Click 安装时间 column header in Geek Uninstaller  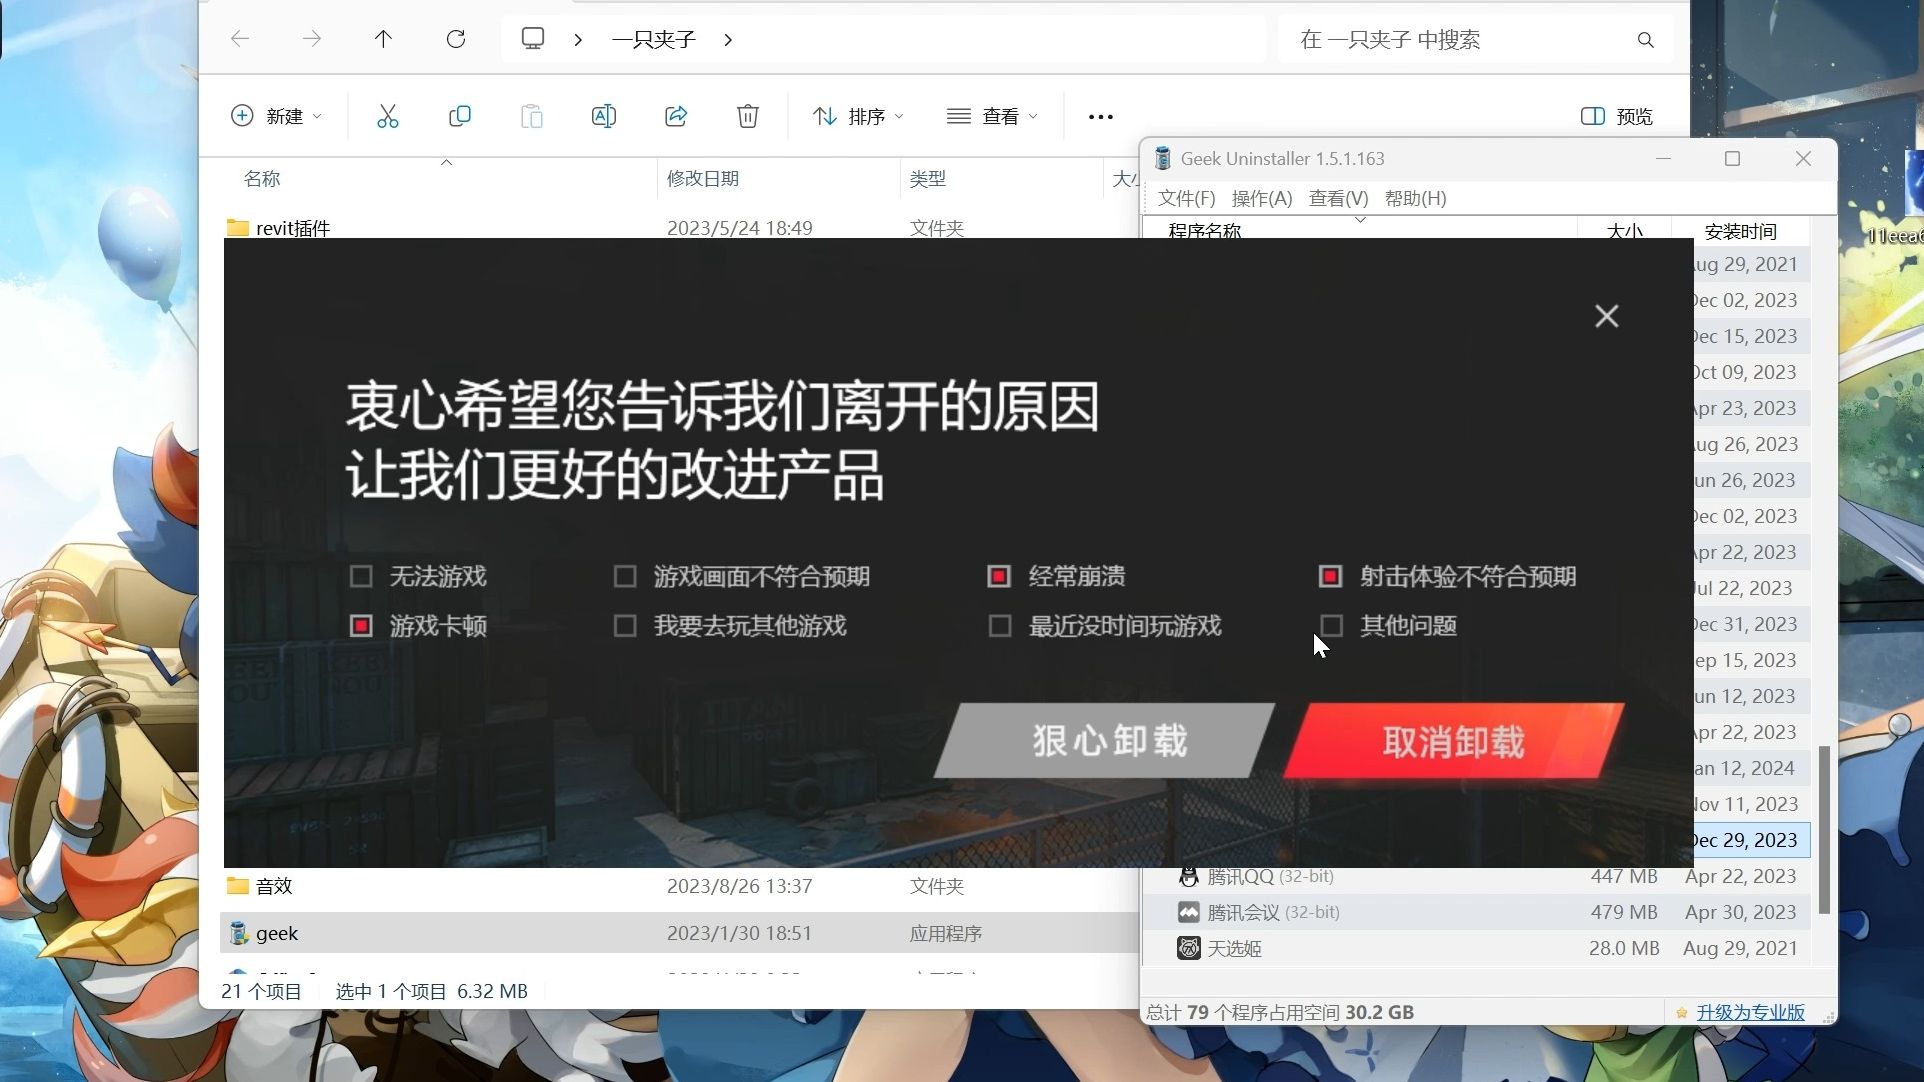[1740, 231]
